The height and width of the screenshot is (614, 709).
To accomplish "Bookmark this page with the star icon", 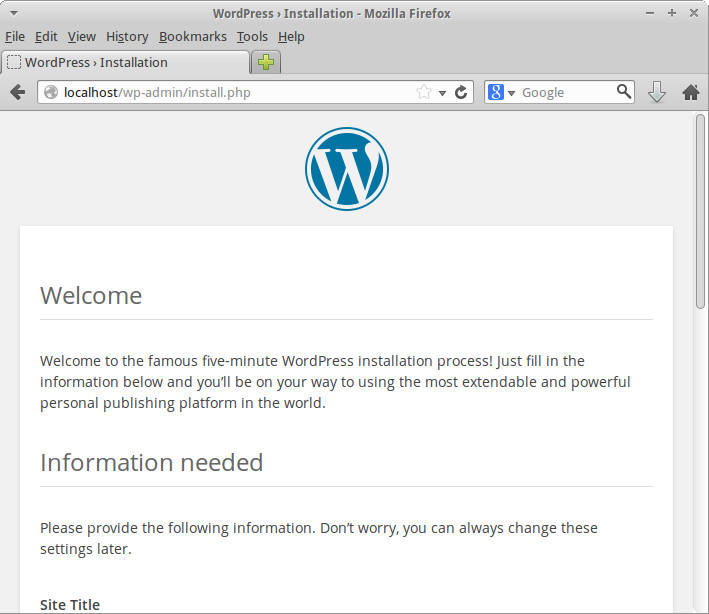I will point(424,92).
